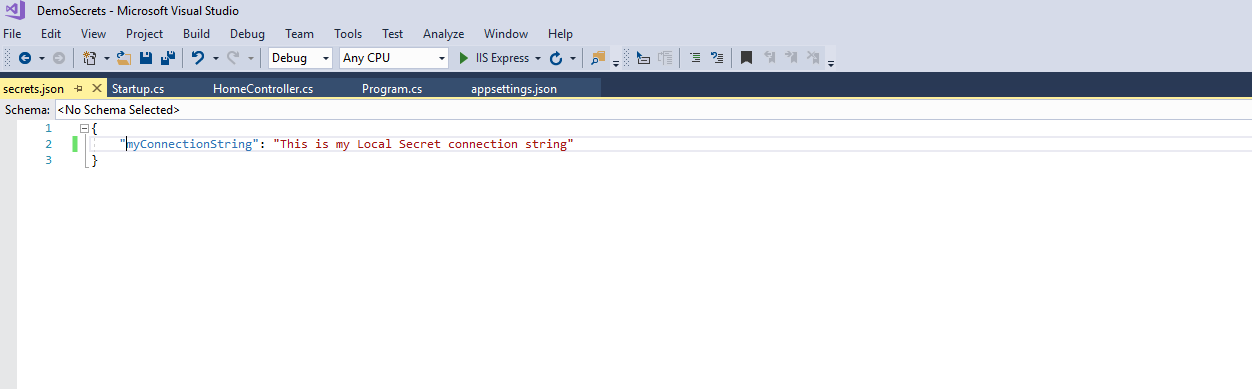Open the Redo history dropdown arrow
Viewport: 1252px width, 389px height.
[x=250, y=58]
